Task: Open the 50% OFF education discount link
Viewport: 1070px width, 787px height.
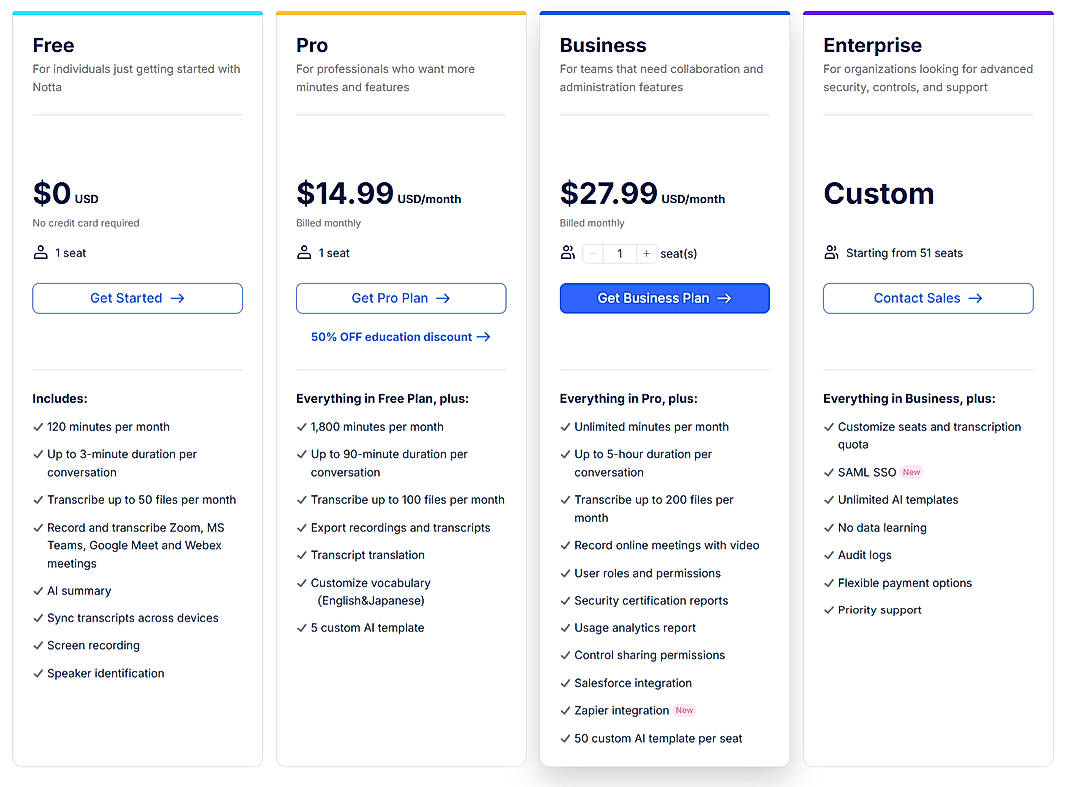Action: (x=401, y=337)
